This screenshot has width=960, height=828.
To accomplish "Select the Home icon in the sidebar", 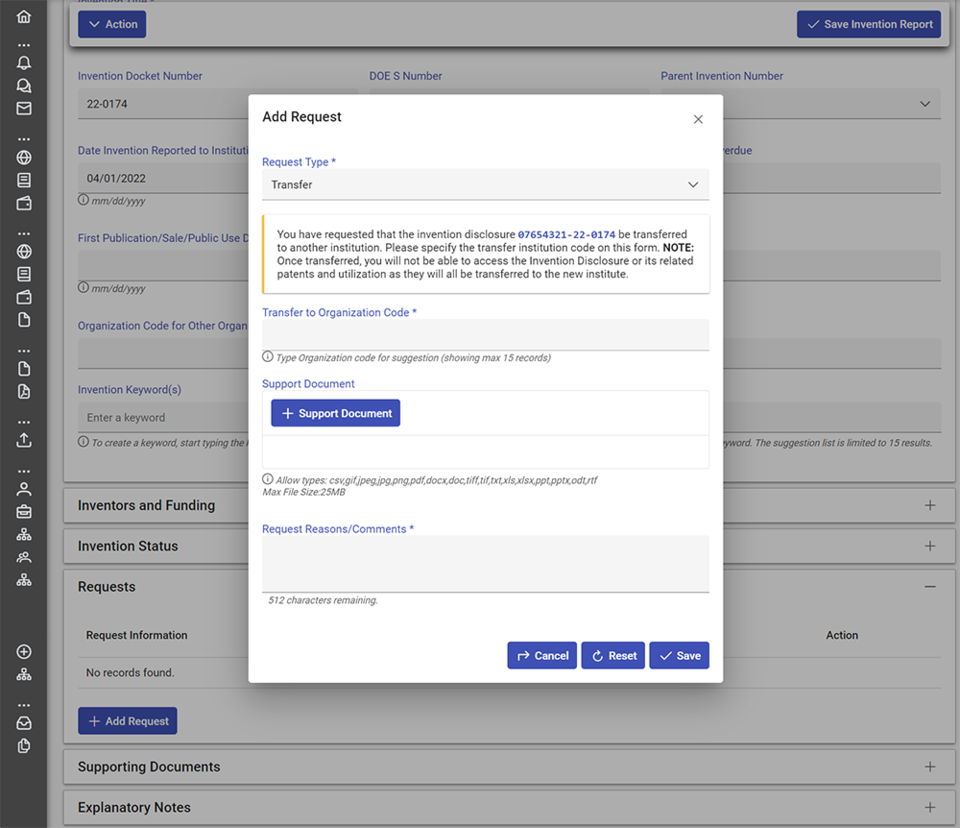I will [x=24, y=16].
